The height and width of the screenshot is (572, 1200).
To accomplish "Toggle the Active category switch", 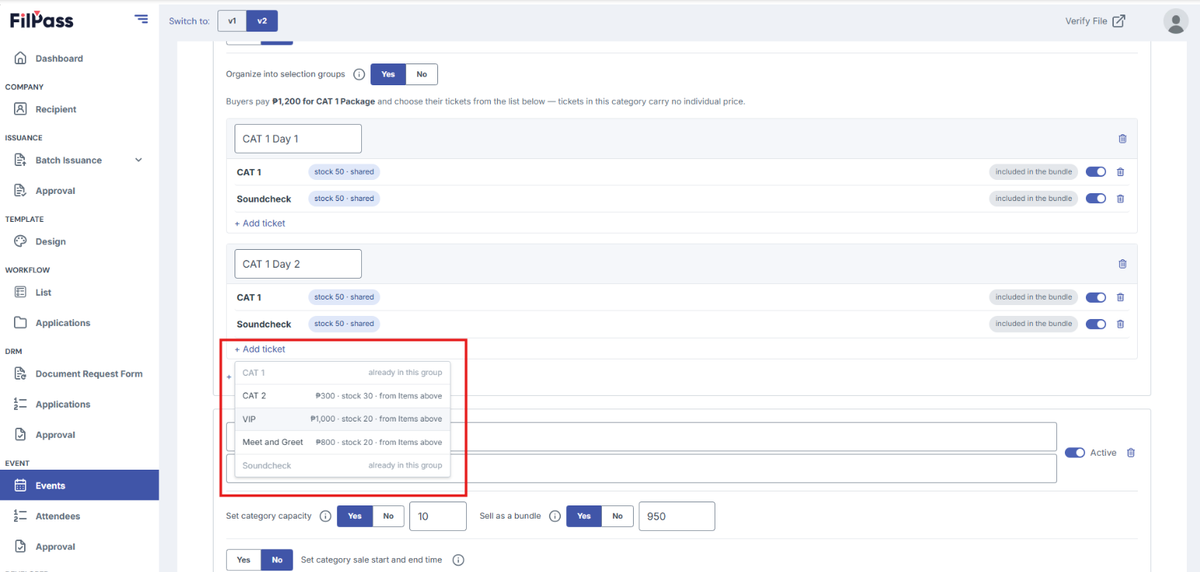I will pyautogui.click(x=1075, y=453).
